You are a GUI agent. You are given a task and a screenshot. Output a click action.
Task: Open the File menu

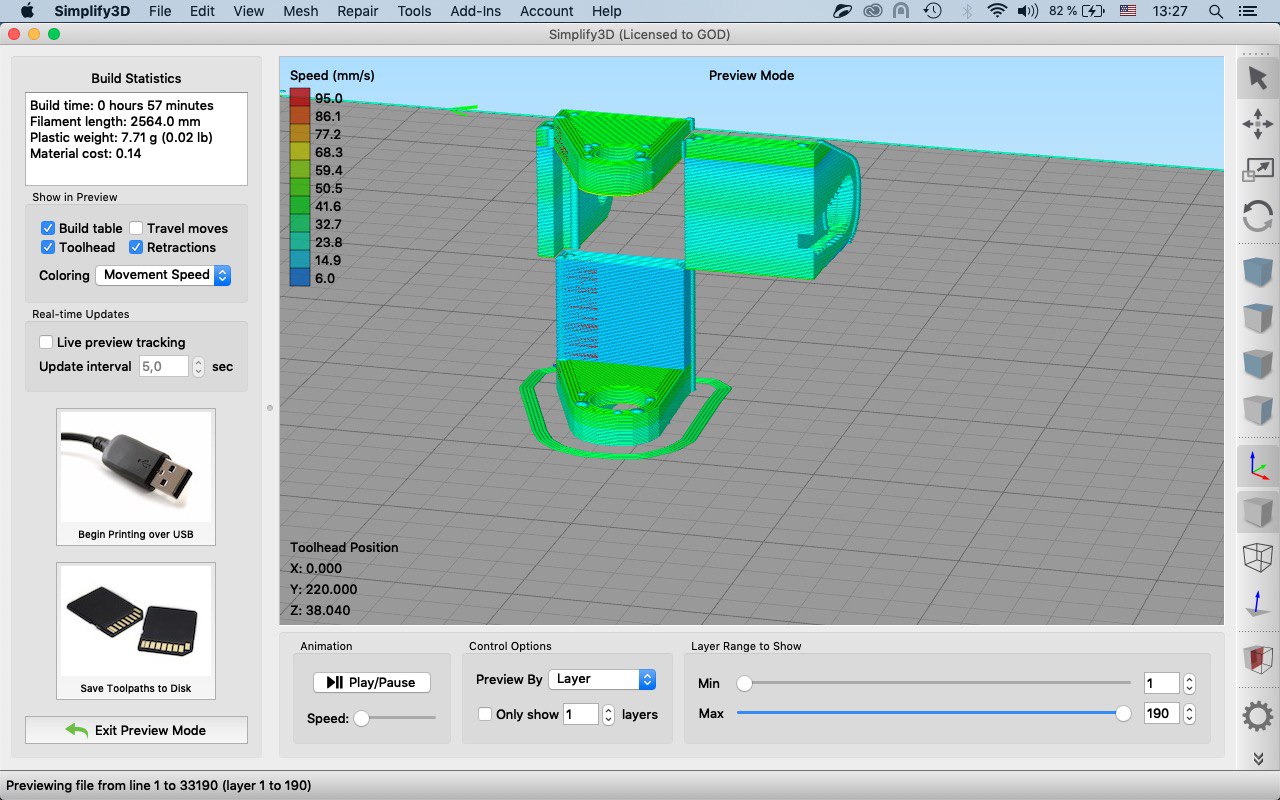tap(160, 11)
